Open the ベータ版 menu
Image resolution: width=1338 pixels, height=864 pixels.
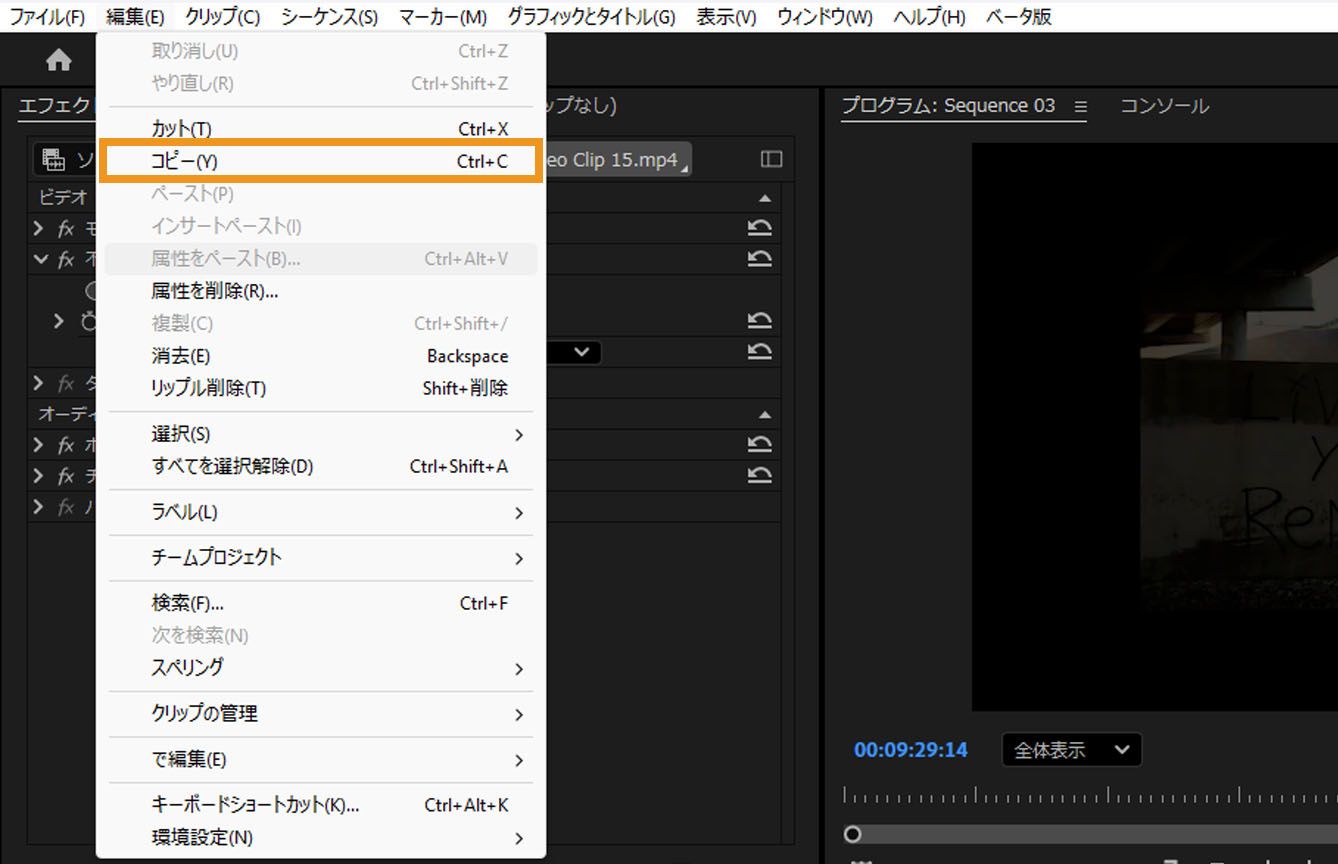(x=1019, y=17)
